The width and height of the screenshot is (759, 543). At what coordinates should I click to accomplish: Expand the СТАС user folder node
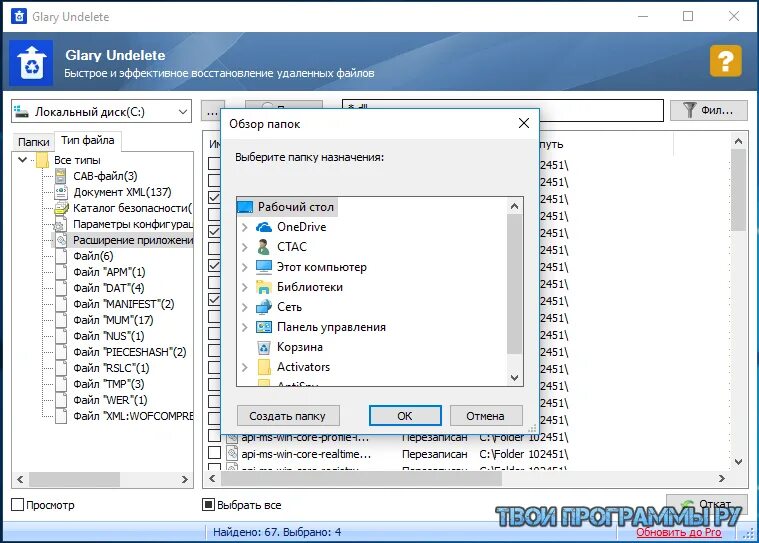pyautogui.click(x=244, y=247)
